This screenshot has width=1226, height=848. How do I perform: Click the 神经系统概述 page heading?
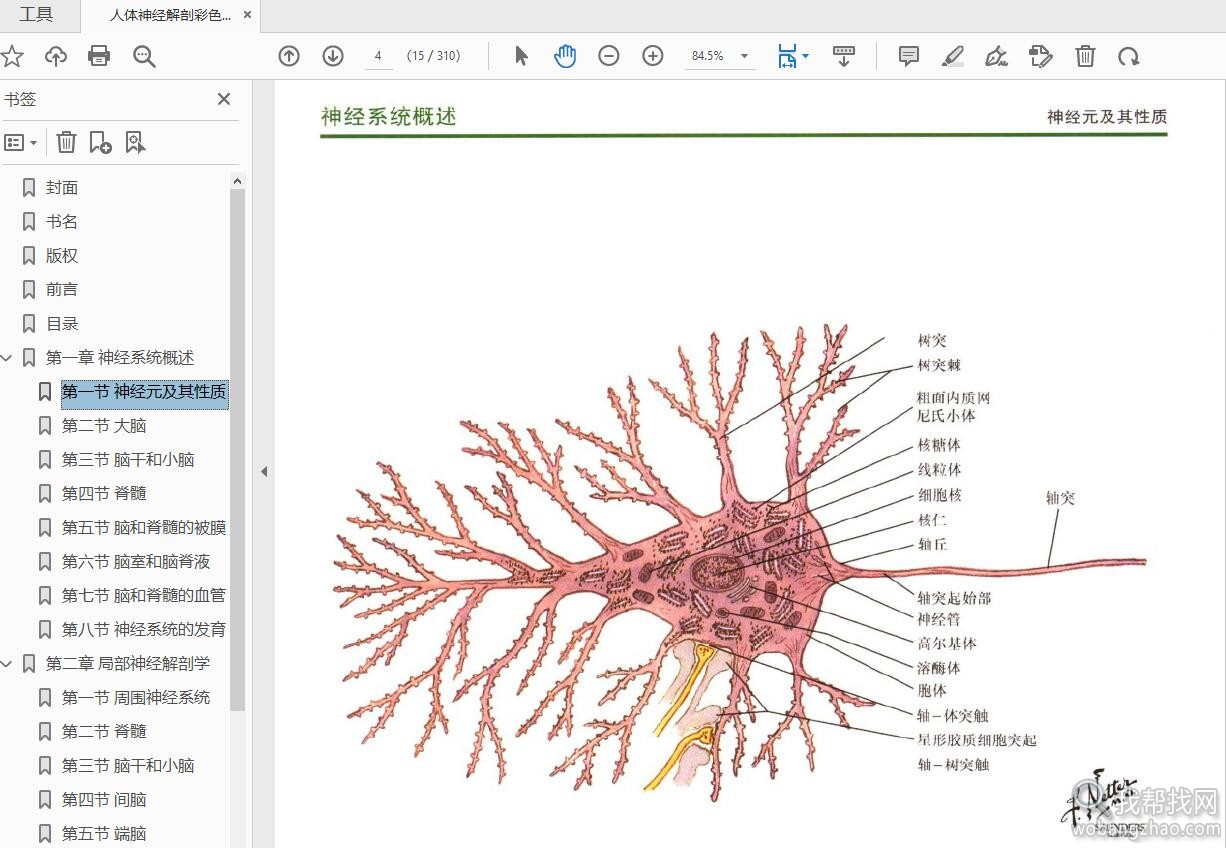click(x=389, y=117)
